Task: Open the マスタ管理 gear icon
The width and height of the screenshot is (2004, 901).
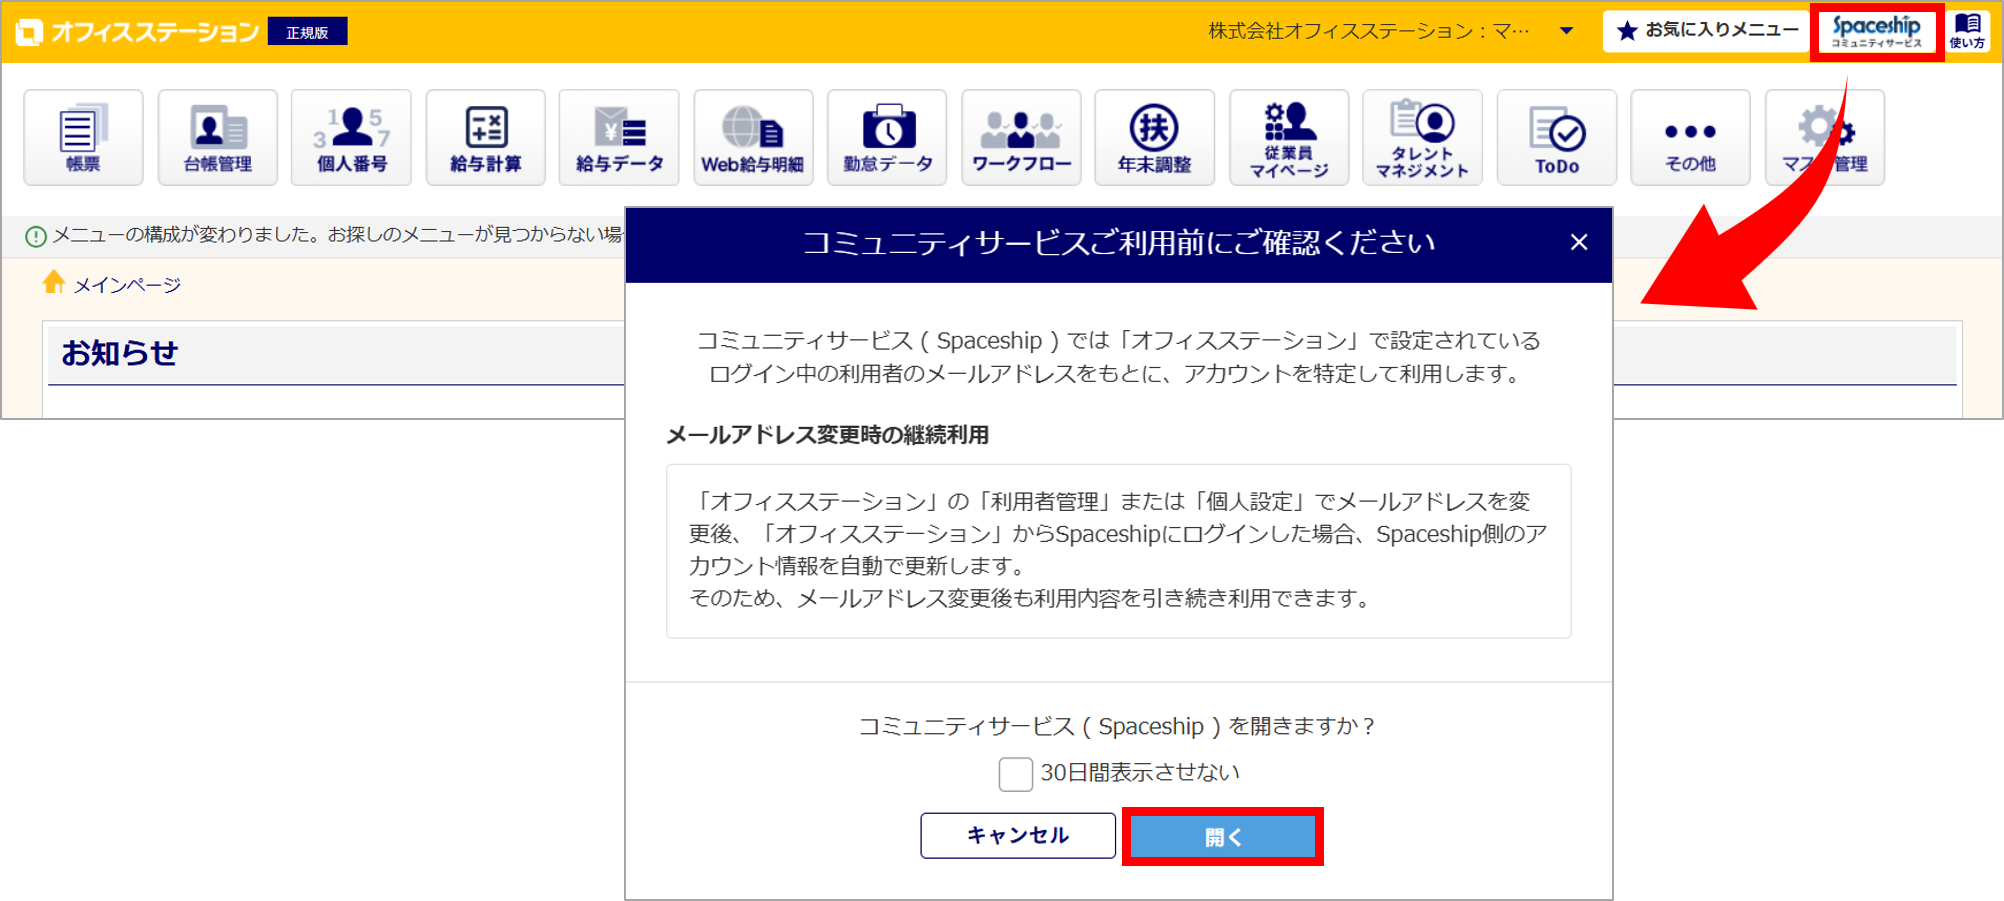Action: pyautogui.click(x=1824, y=137)
